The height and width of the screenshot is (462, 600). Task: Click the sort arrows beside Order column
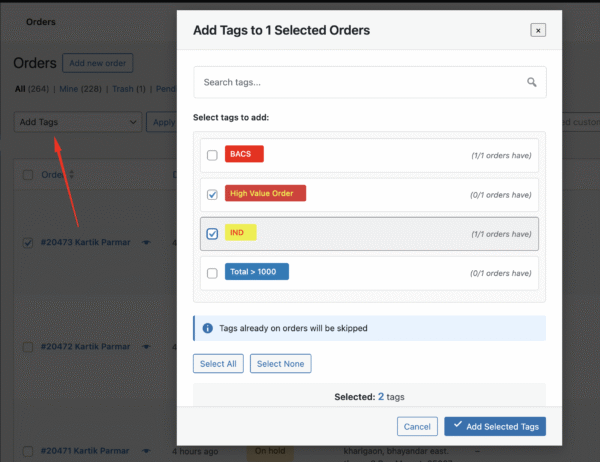tap(71, 175)
